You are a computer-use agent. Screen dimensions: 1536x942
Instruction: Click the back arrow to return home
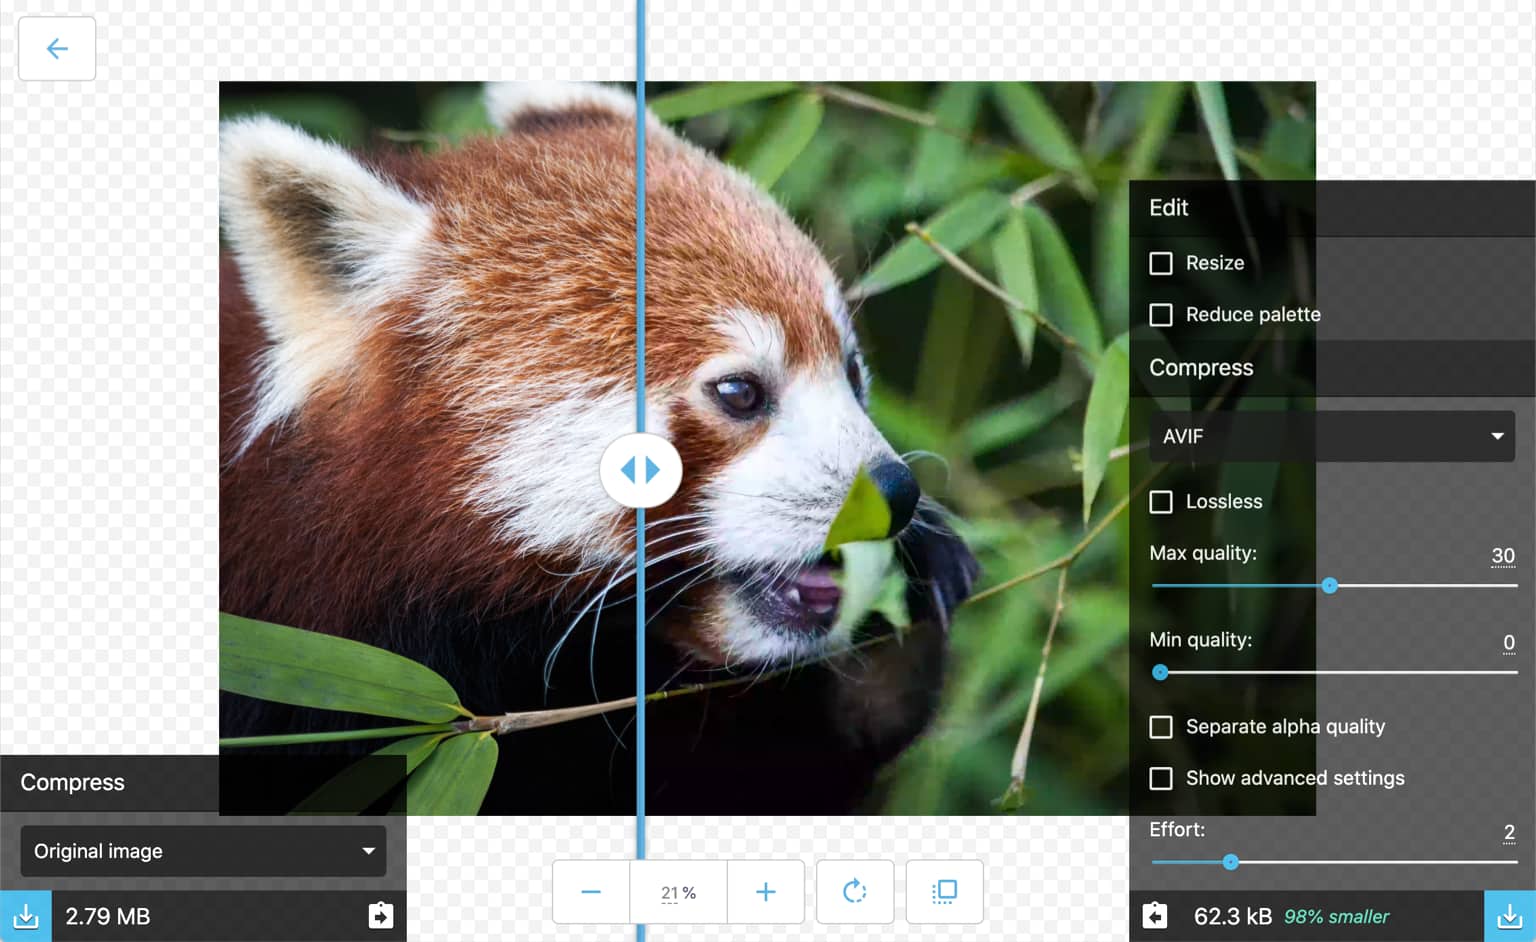click(x=56, y=48)
